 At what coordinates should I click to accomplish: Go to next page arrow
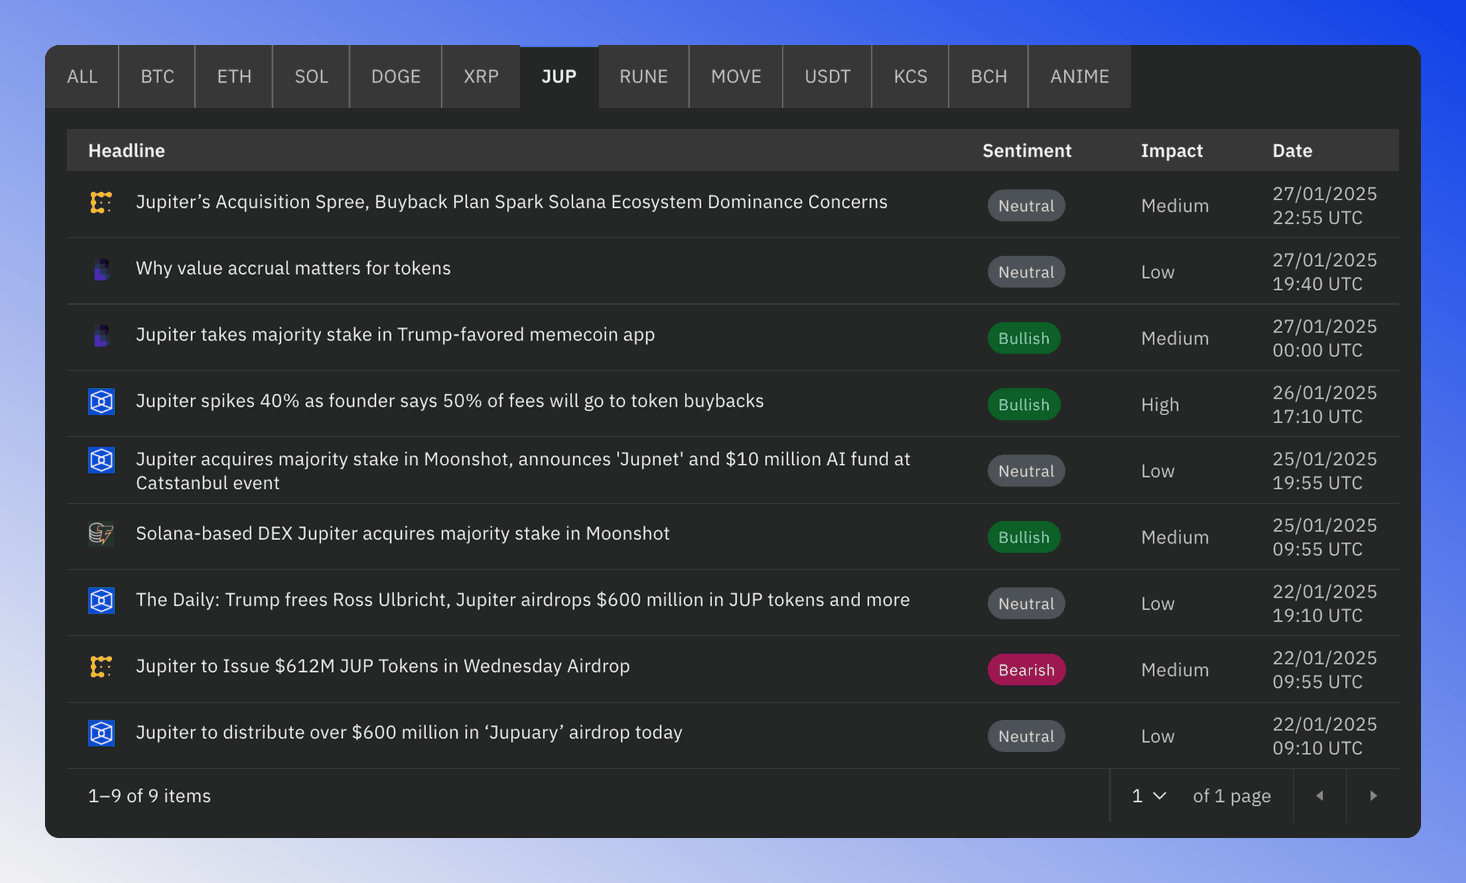pos(1373,796)
